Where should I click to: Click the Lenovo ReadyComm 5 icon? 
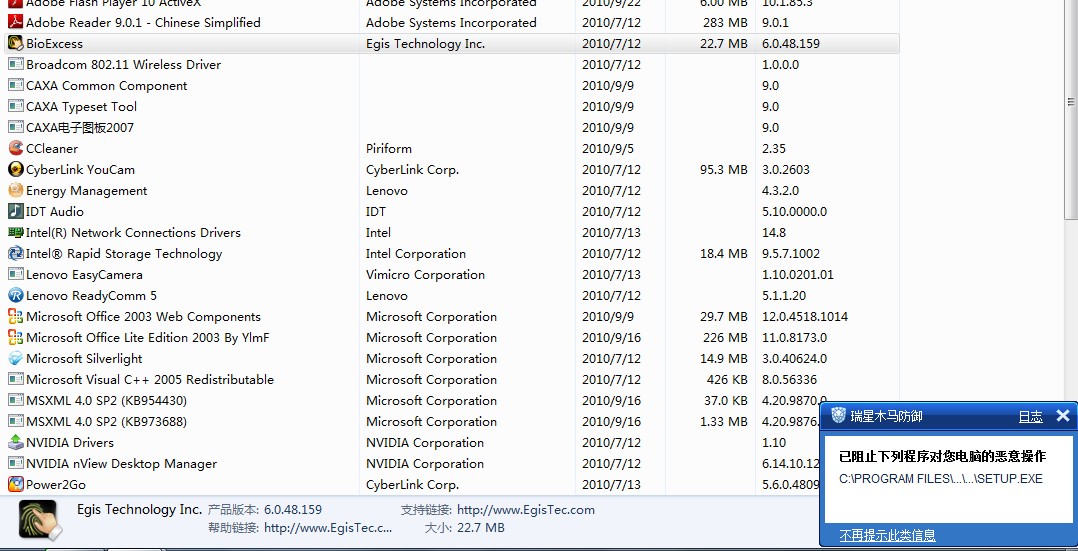point(16,295)
